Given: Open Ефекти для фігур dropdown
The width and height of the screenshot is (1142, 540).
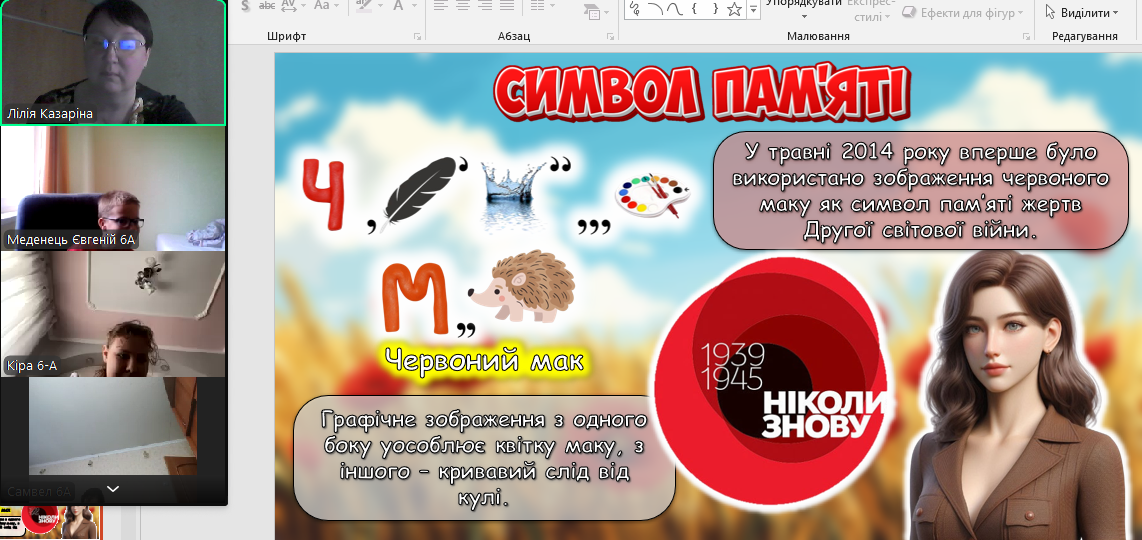Looking at the screenshot, I should tap(964, 12).
